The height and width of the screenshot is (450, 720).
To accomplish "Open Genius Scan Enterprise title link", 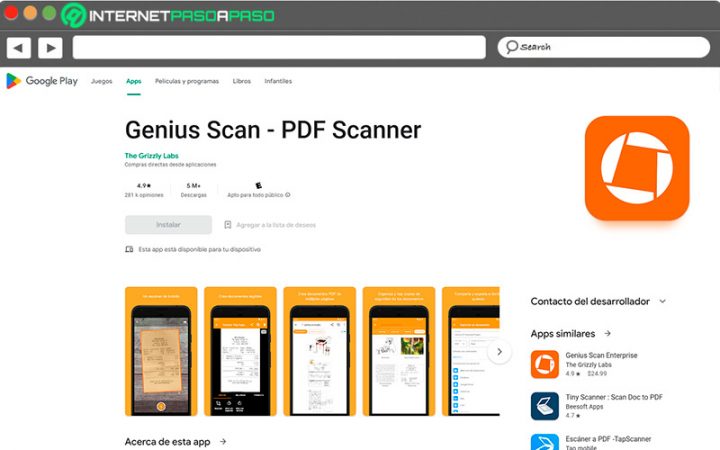I will coord(601,355).
